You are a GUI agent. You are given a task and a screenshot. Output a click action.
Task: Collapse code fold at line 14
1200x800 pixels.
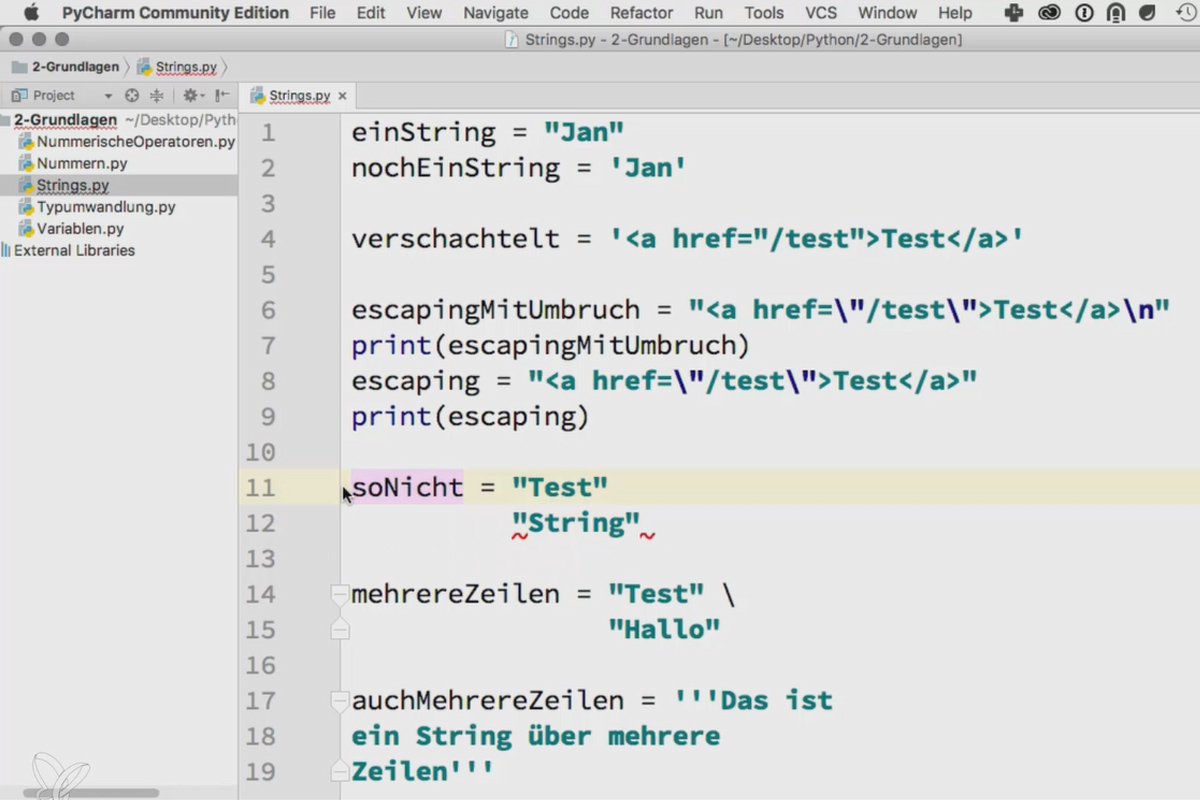[340, 595]
